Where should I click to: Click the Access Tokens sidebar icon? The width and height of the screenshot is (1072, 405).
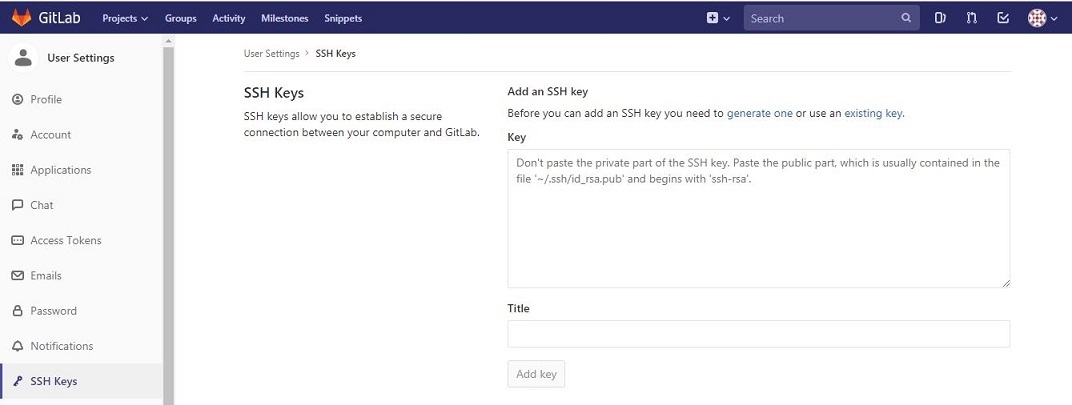(x=17, y=241)
